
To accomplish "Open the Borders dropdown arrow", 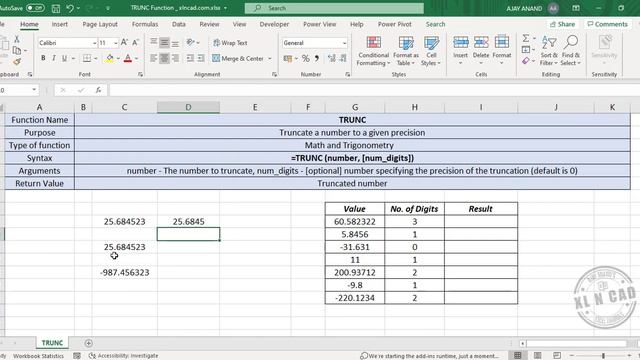I will tap(96, 58).
